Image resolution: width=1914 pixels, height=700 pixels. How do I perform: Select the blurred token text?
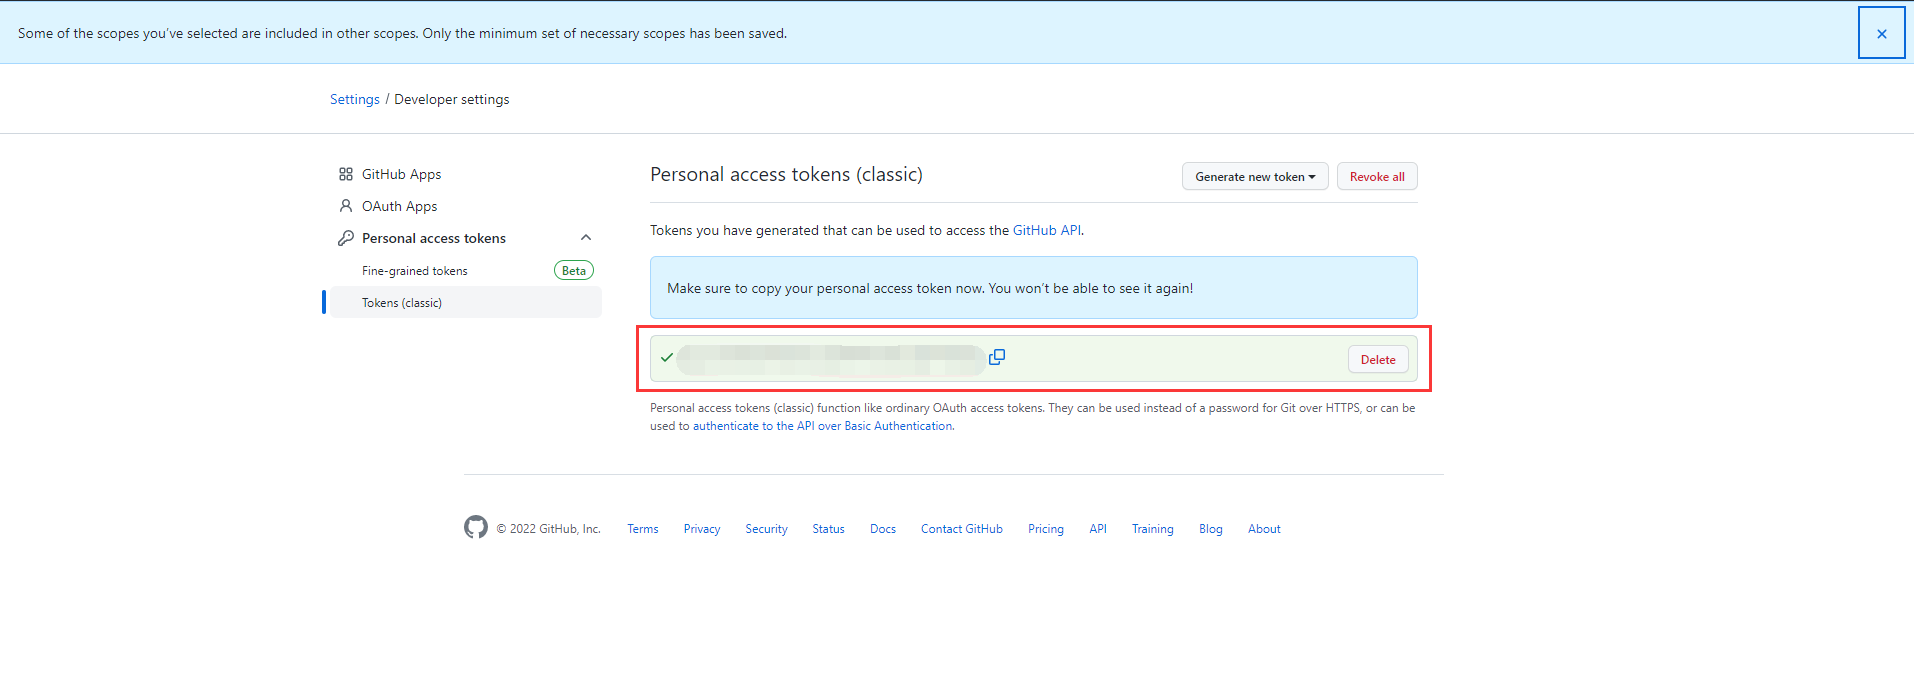[x=831, y=360]
